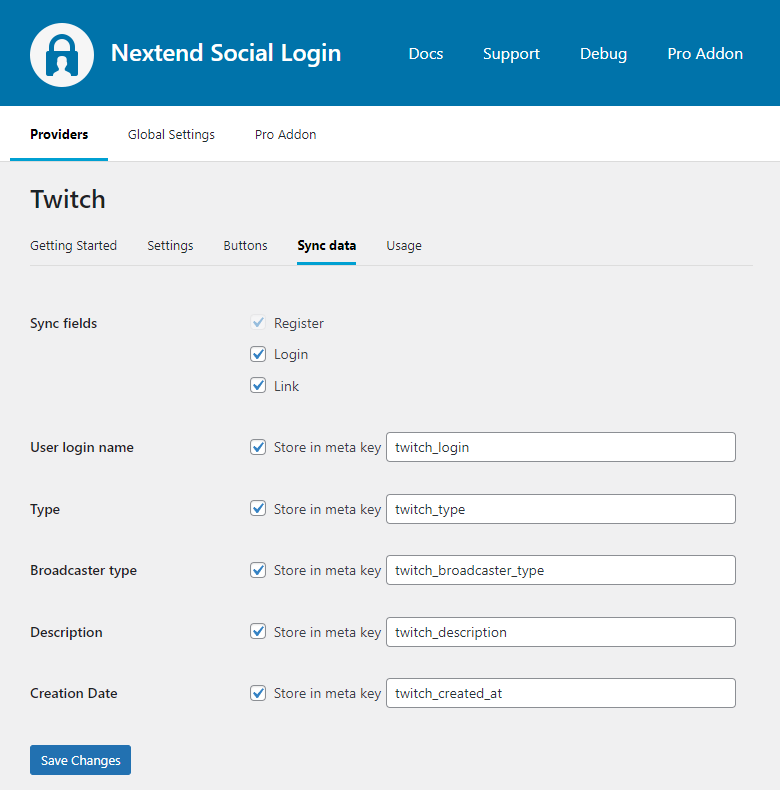Open the Settings sub-tab for Twitch

coord(170,246)
